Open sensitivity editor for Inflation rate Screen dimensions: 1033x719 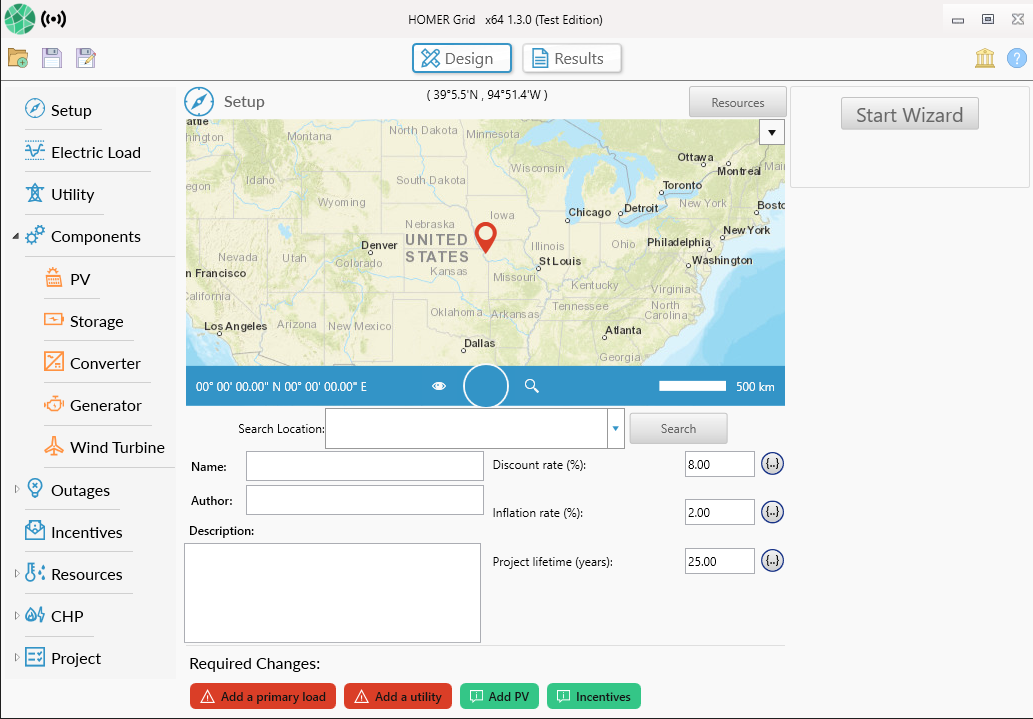point(772,512)
